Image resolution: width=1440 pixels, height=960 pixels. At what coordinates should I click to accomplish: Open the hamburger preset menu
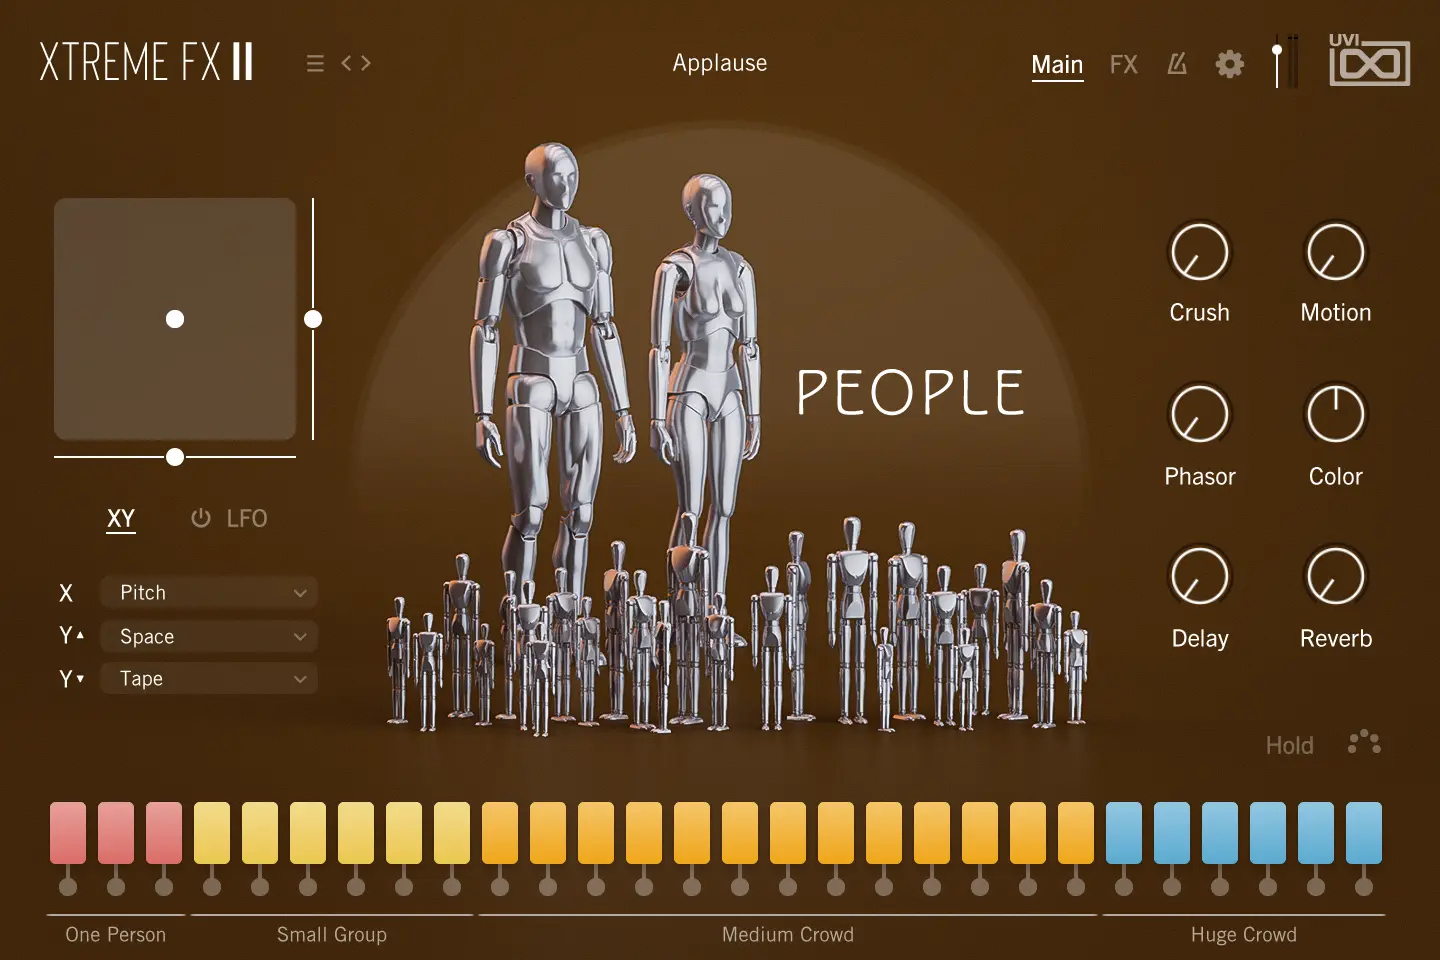coord(315,64)
